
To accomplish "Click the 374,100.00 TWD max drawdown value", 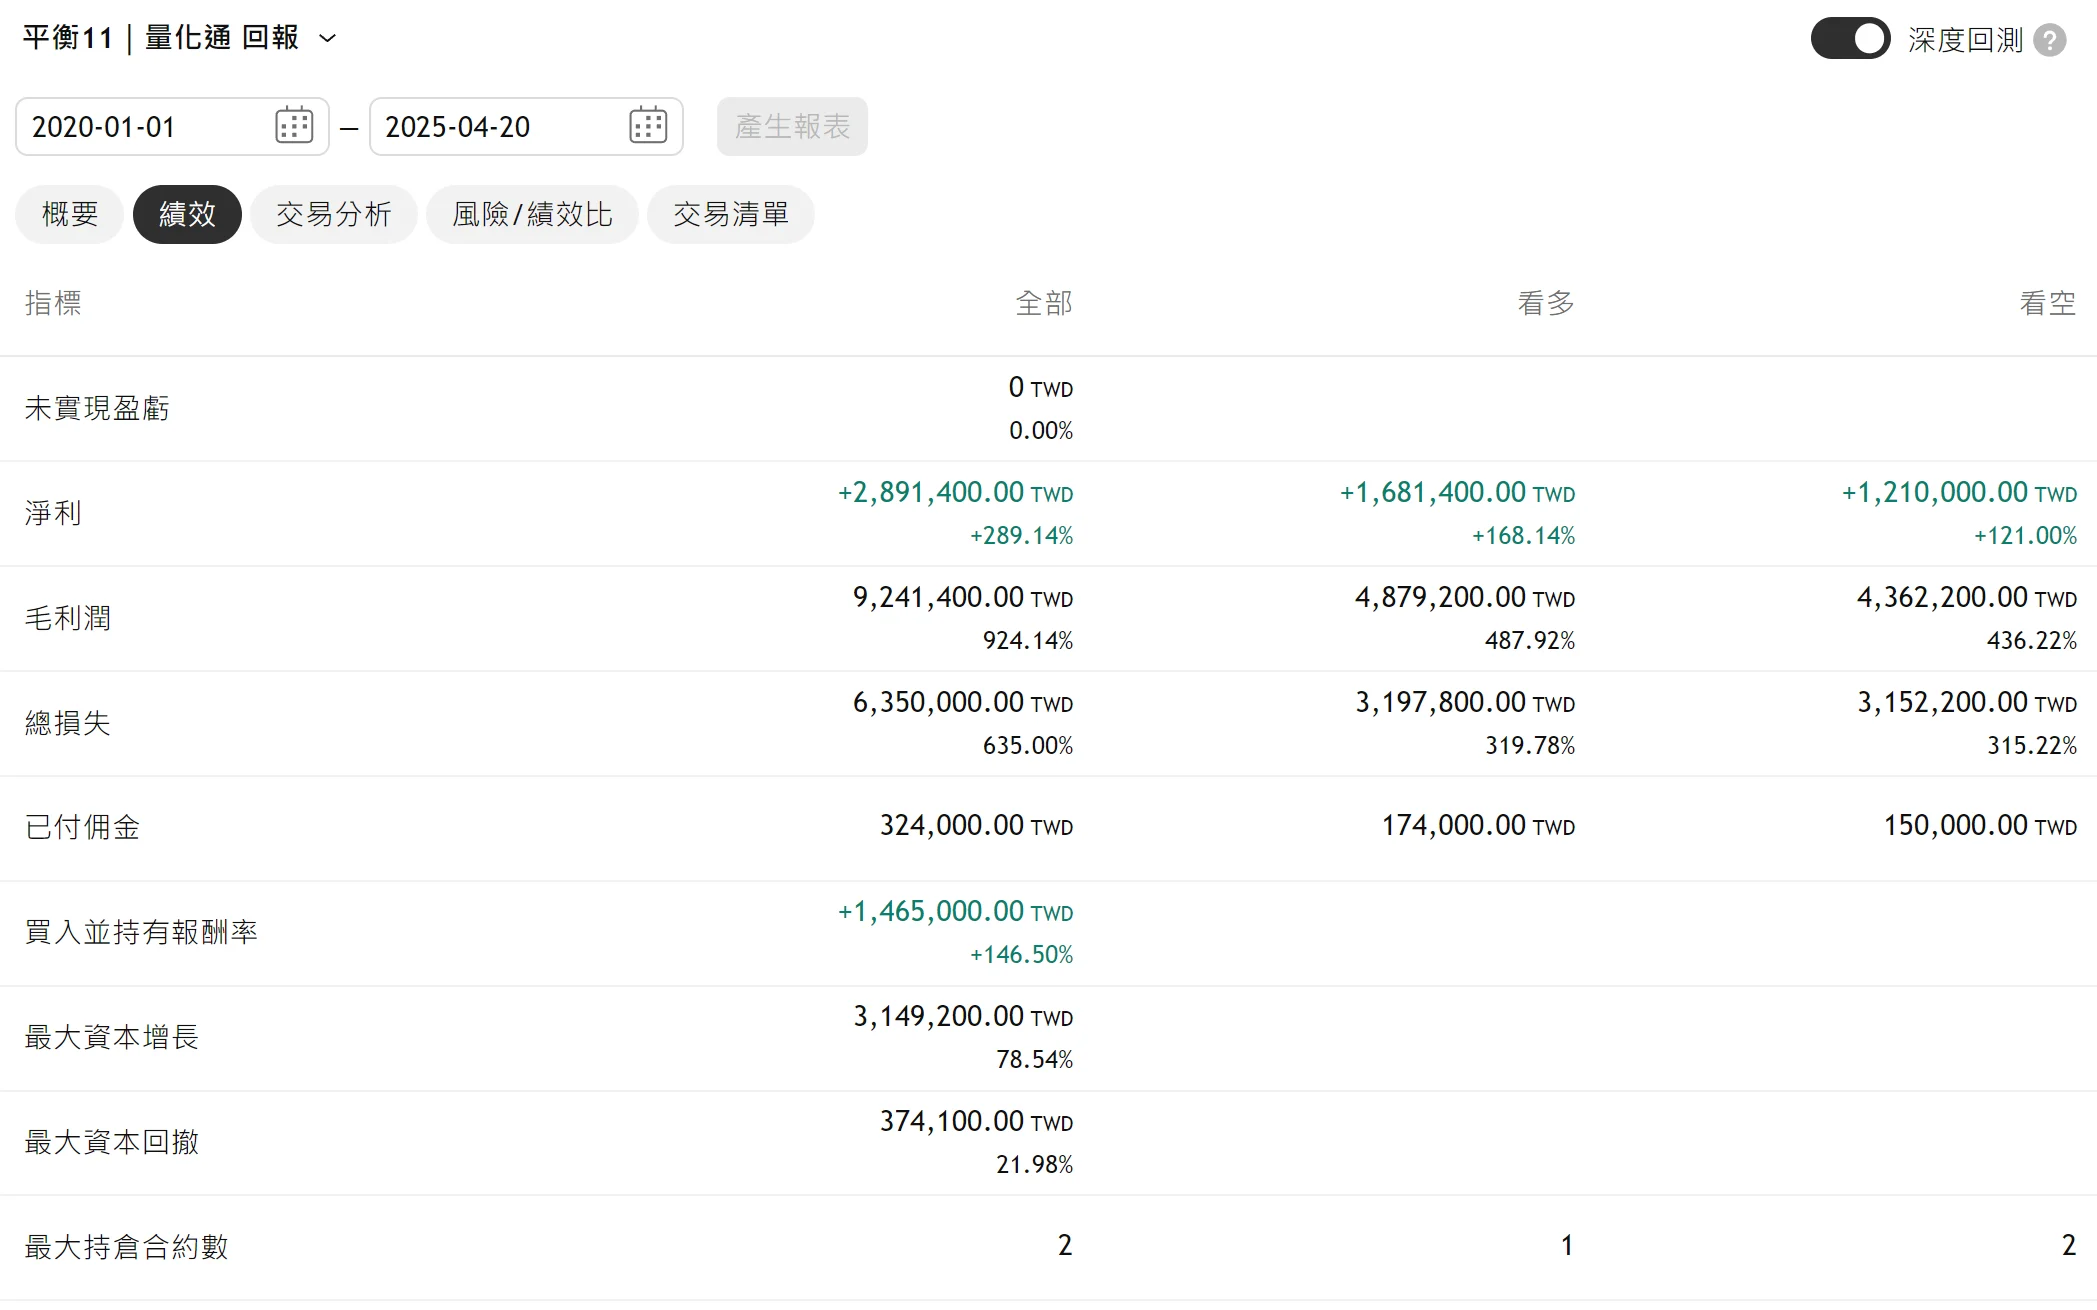I will 976,1121.
